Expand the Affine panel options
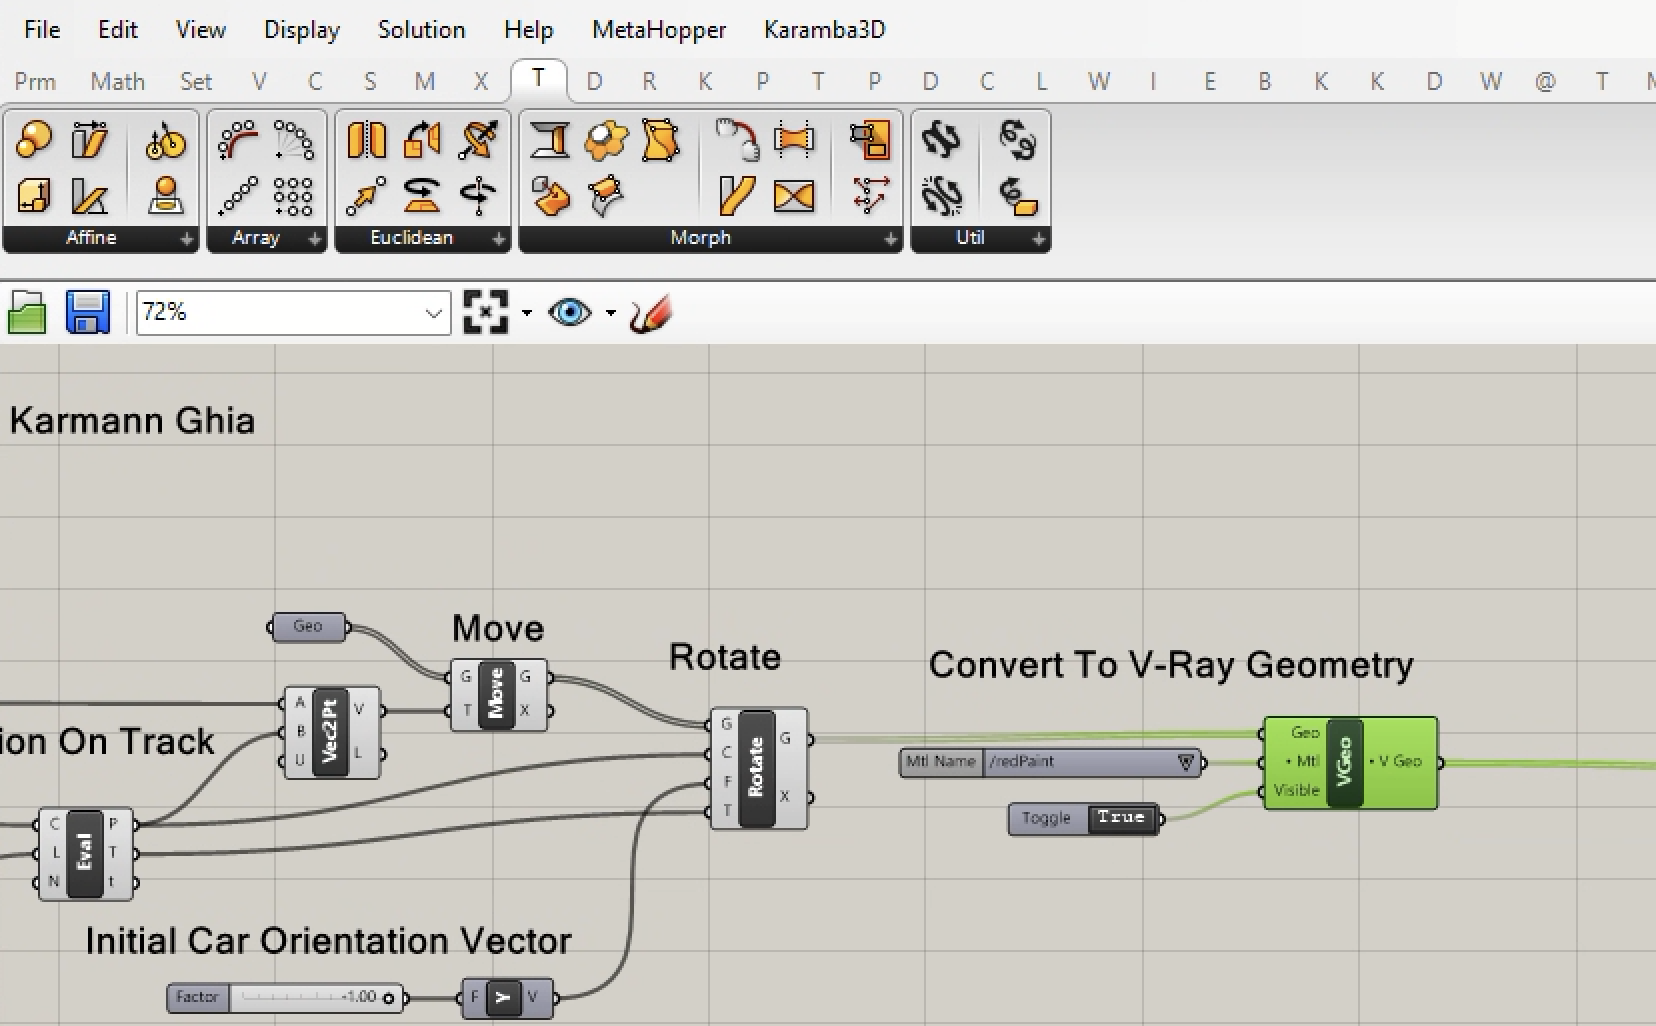The height and width of the screenshot is (1026, 1656). 186,239
